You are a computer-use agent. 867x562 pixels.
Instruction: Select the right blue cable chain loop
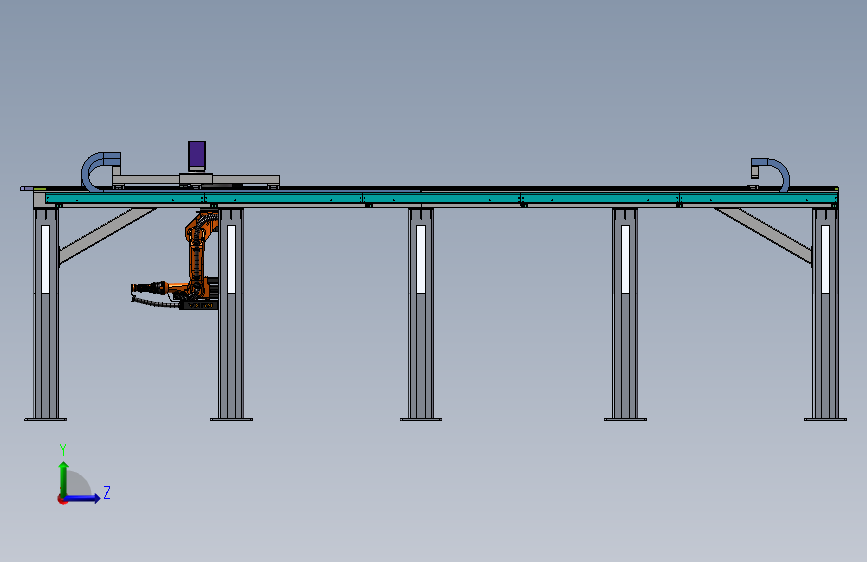(771, 174)
